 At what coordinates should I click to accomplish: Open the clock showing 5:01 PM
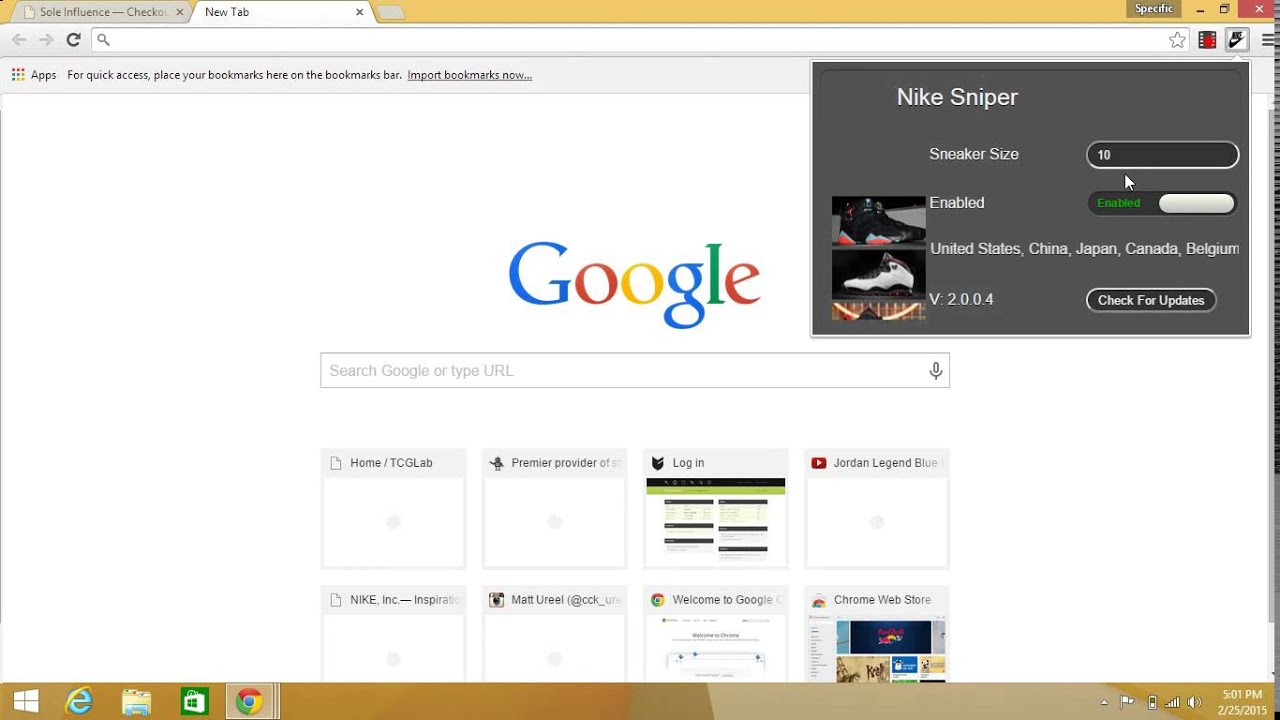click(1242, 702)
